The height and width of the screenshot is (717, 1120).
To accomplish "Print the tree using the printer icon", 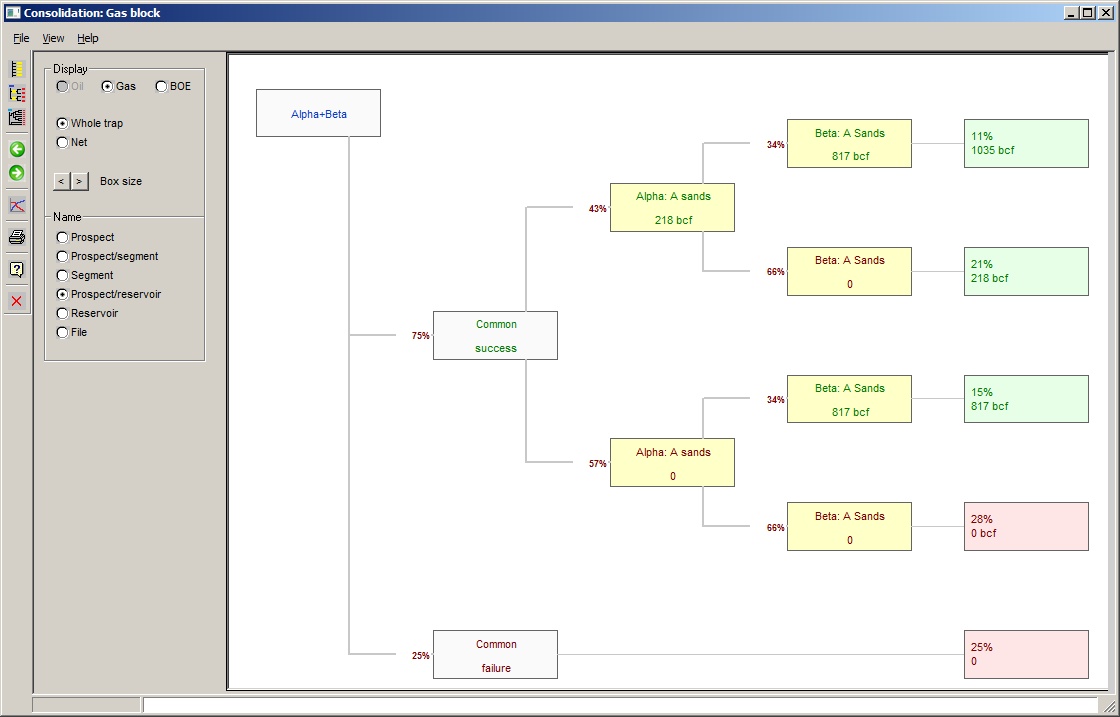I will click(x=17, y=237).
